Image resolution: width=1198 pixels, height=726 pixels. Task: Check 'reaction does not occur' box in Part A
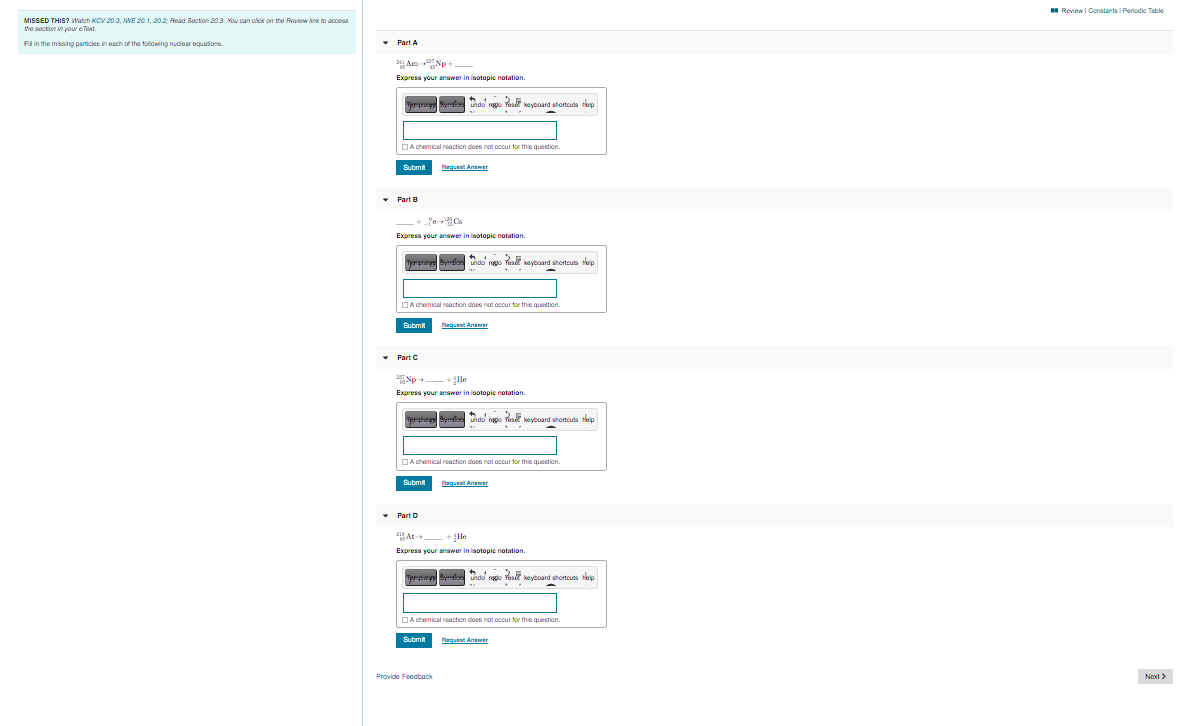405,147
